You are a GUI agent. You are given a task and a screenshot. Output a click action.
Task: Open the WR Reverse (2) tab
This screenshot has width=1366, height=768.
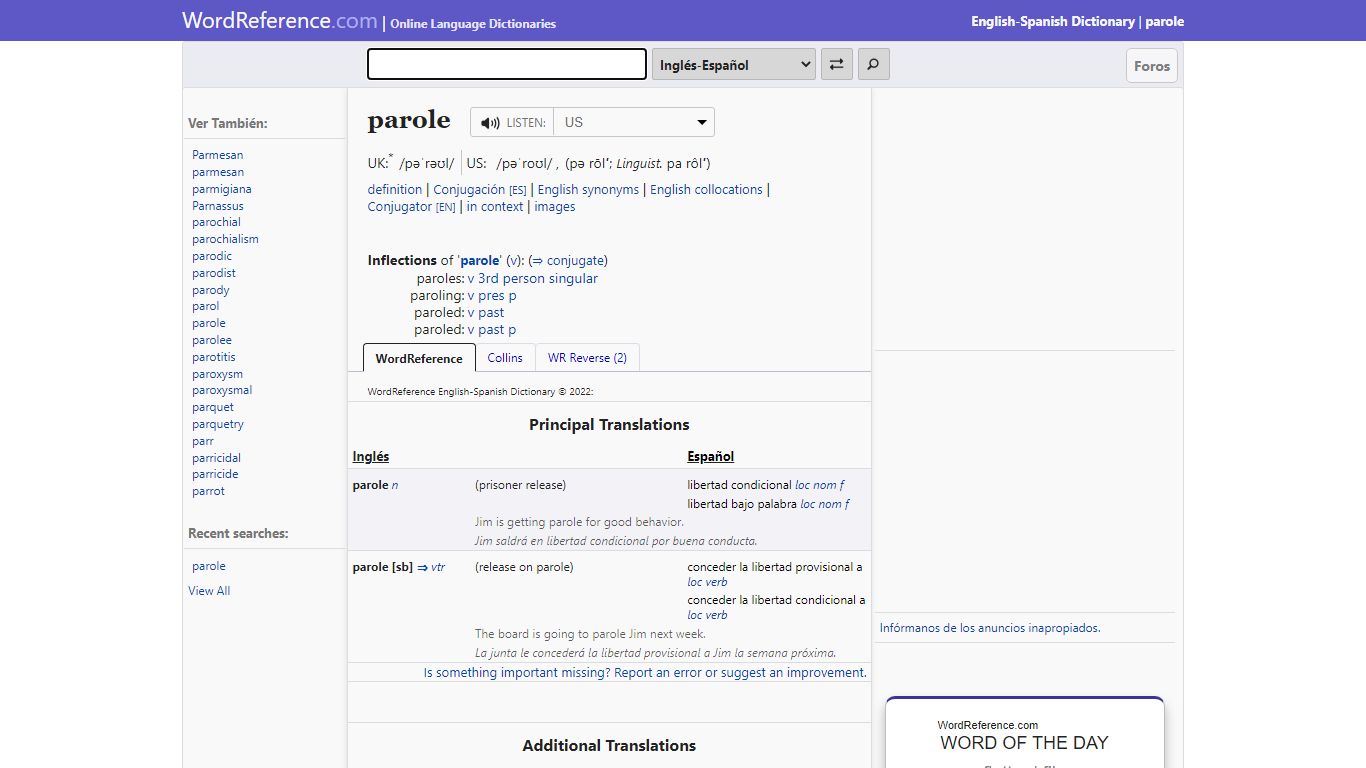[587, 357]
